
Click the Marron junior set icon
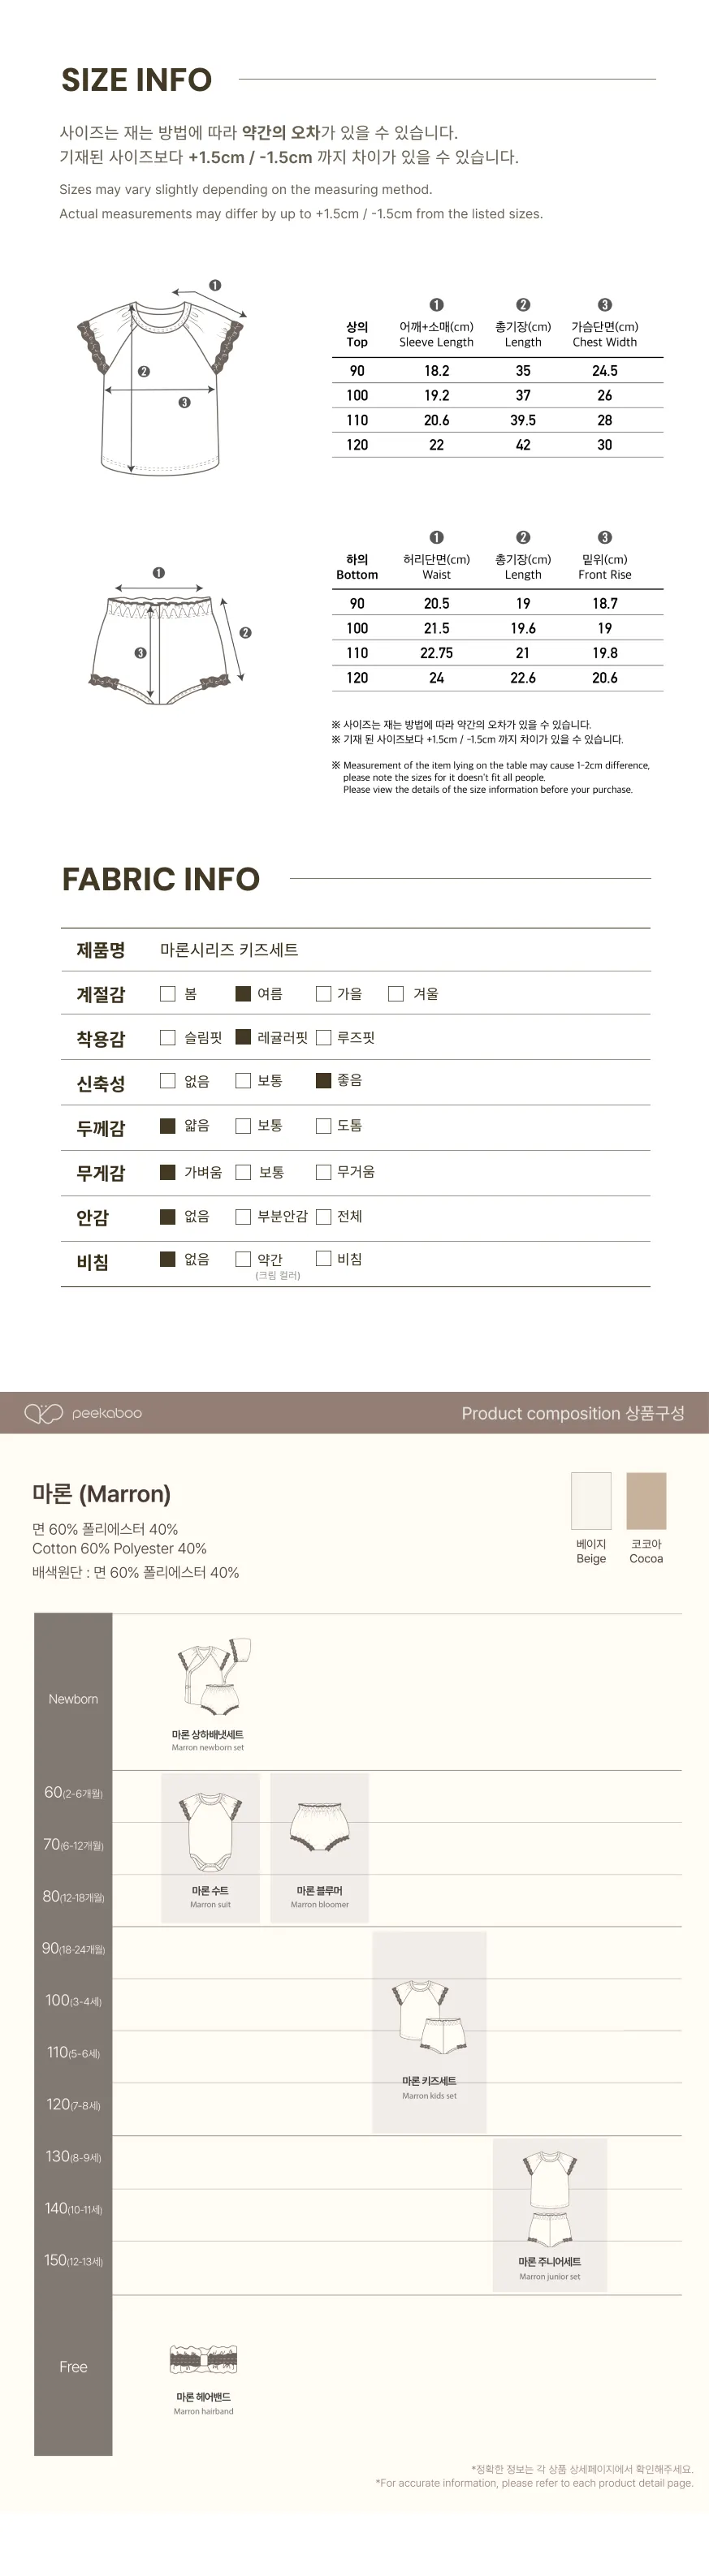click(x=549, y=2191)
